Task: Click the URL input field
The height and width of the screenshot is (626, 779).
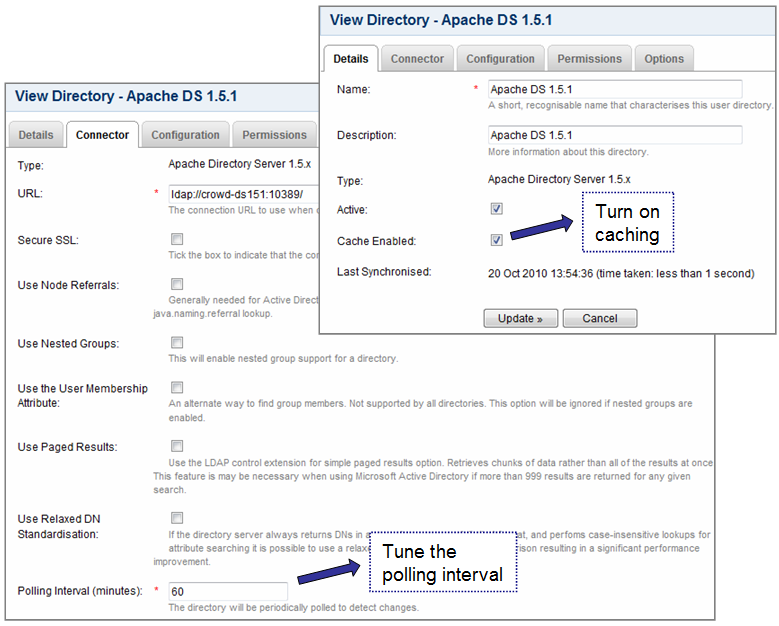Action: pyautogui.click(x=243, y=194)
